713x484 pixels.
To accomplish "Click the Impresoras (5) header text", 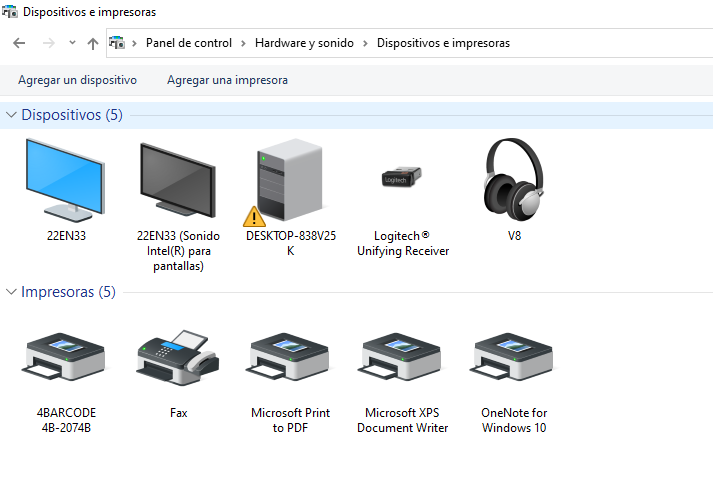I will [x=68, y=292].
